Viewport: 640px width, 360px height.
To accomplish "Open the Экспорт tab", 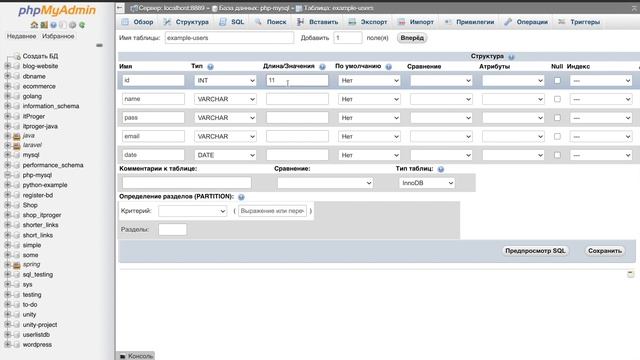I will coord(368,22).
